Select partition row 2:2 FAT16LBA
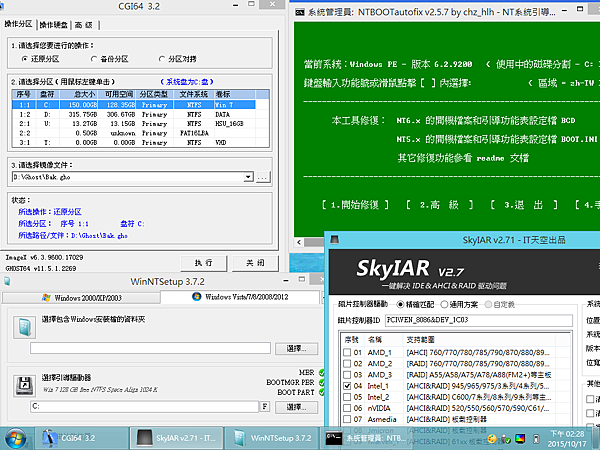 click(x=134, y=133)
